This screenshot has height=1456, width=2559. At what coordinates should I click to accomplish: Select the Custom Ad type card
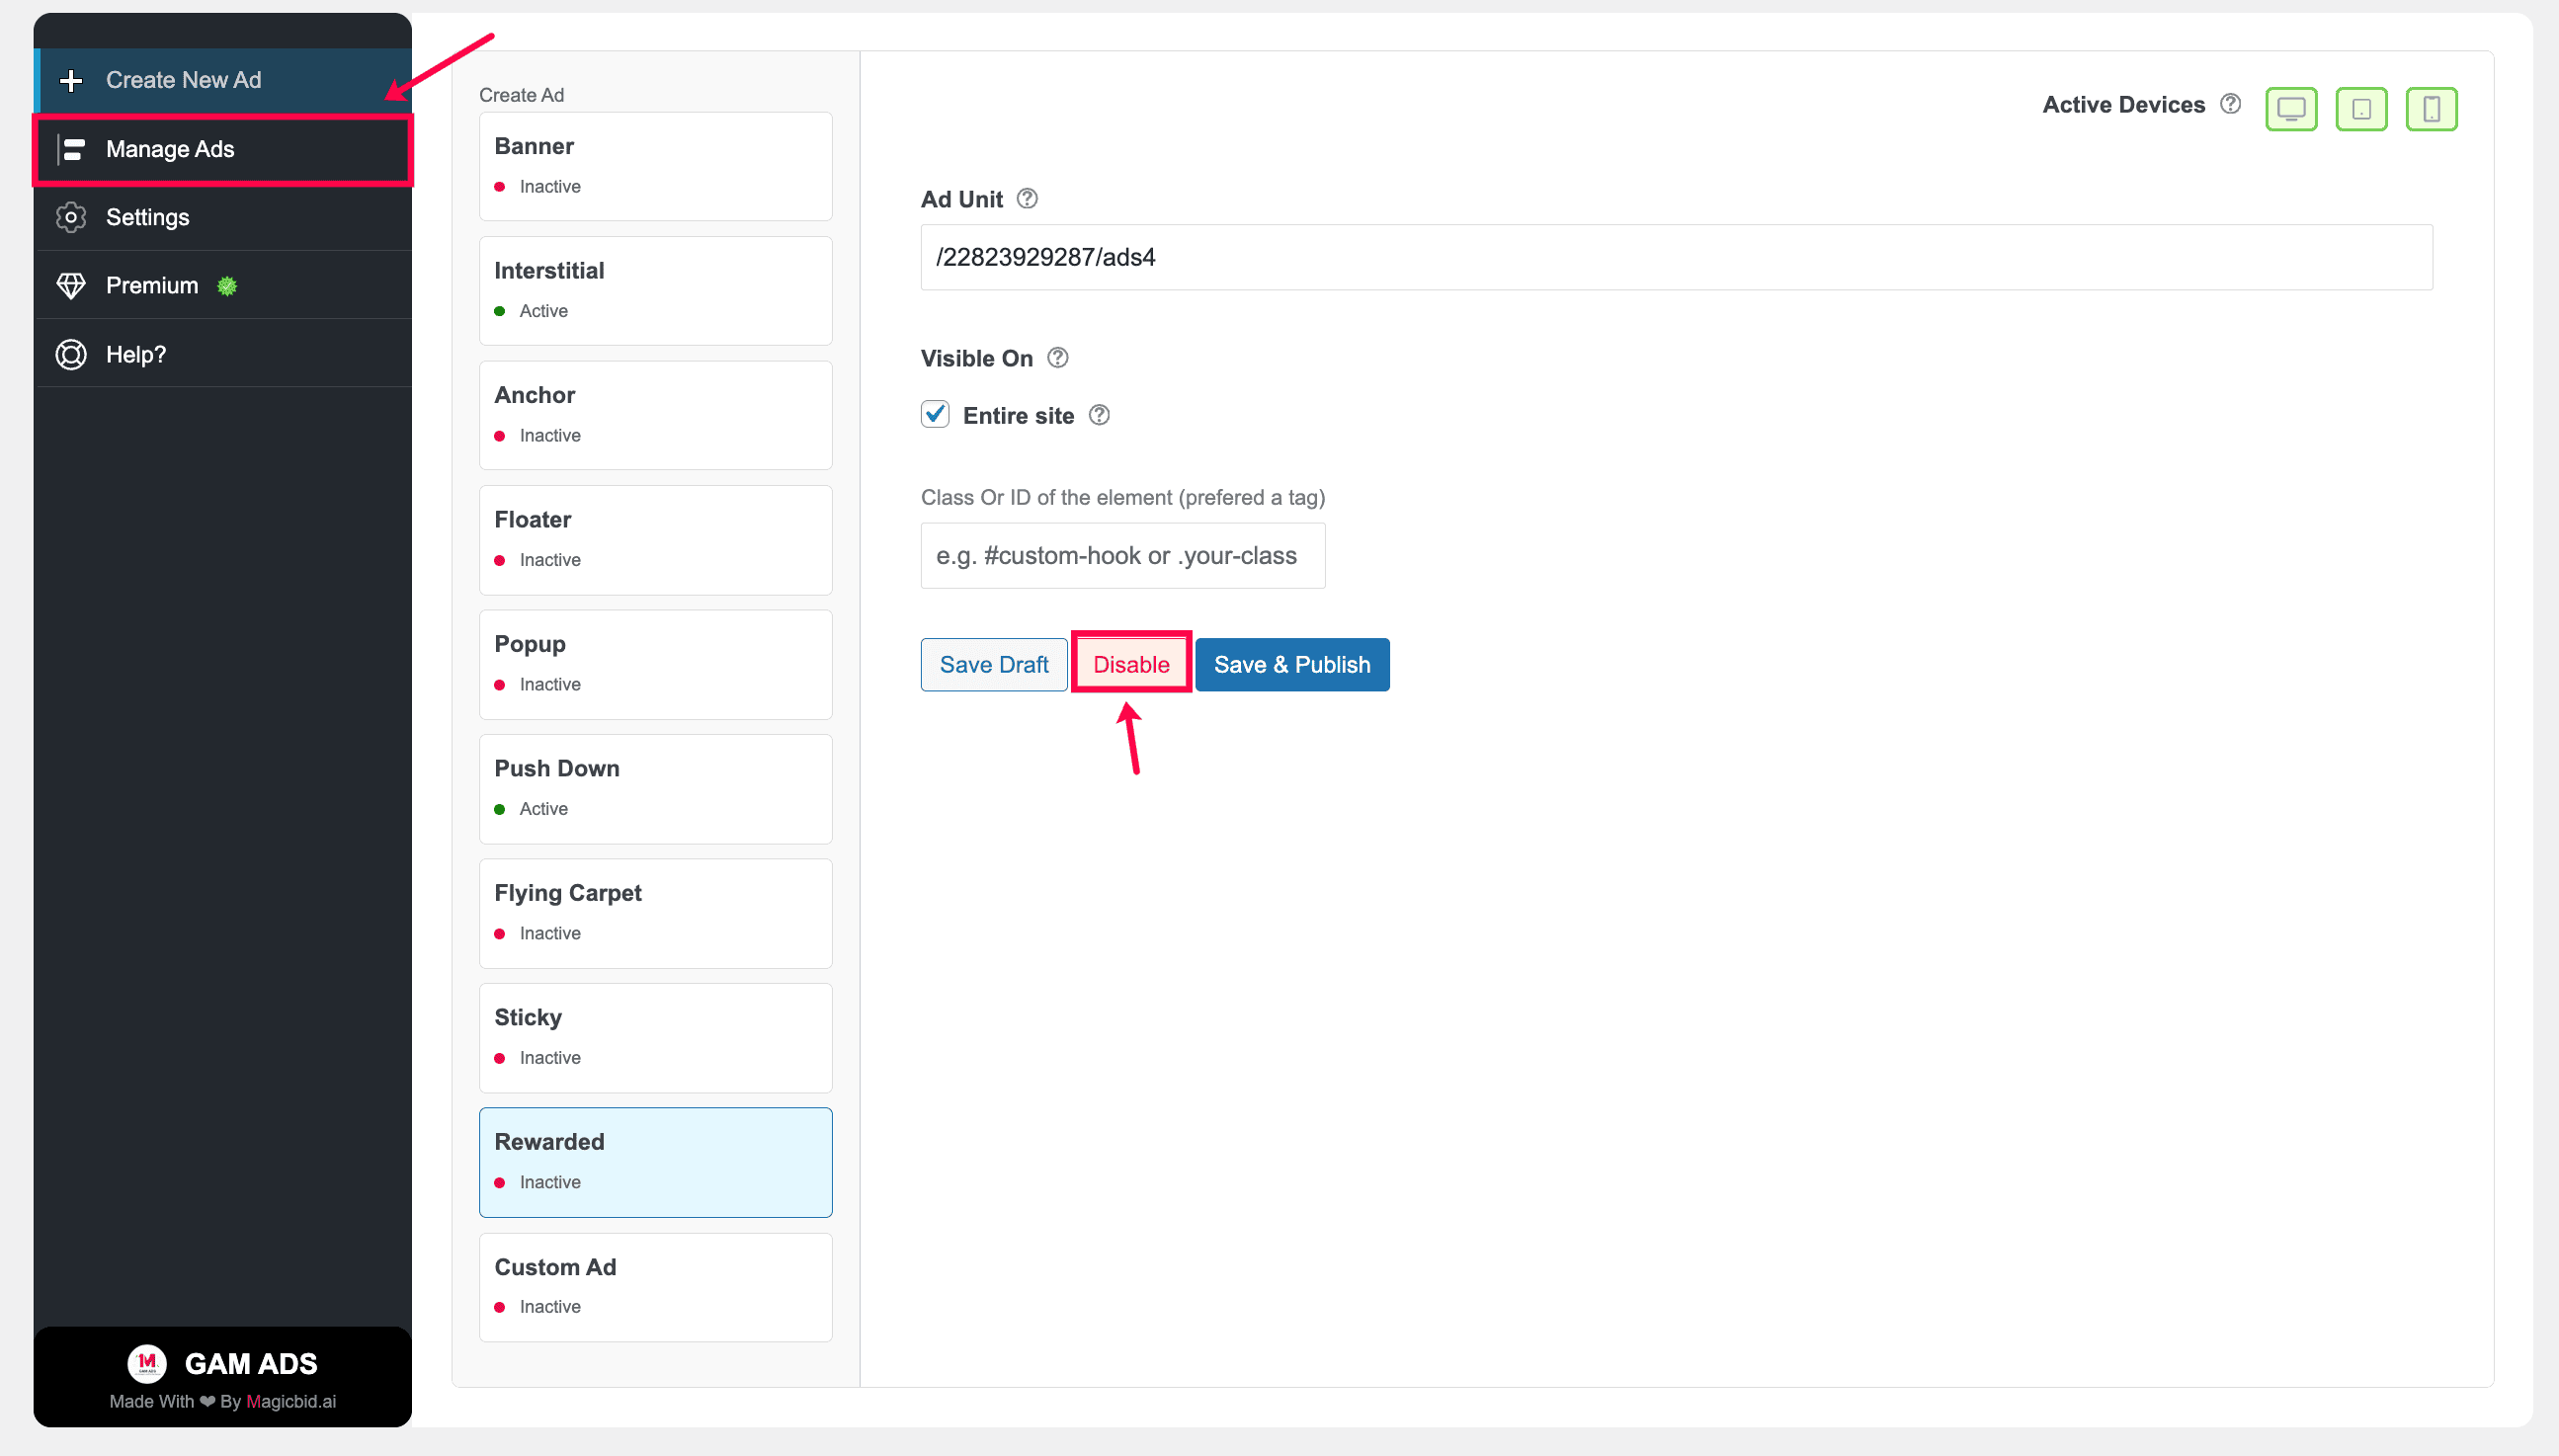(655, 1287)
